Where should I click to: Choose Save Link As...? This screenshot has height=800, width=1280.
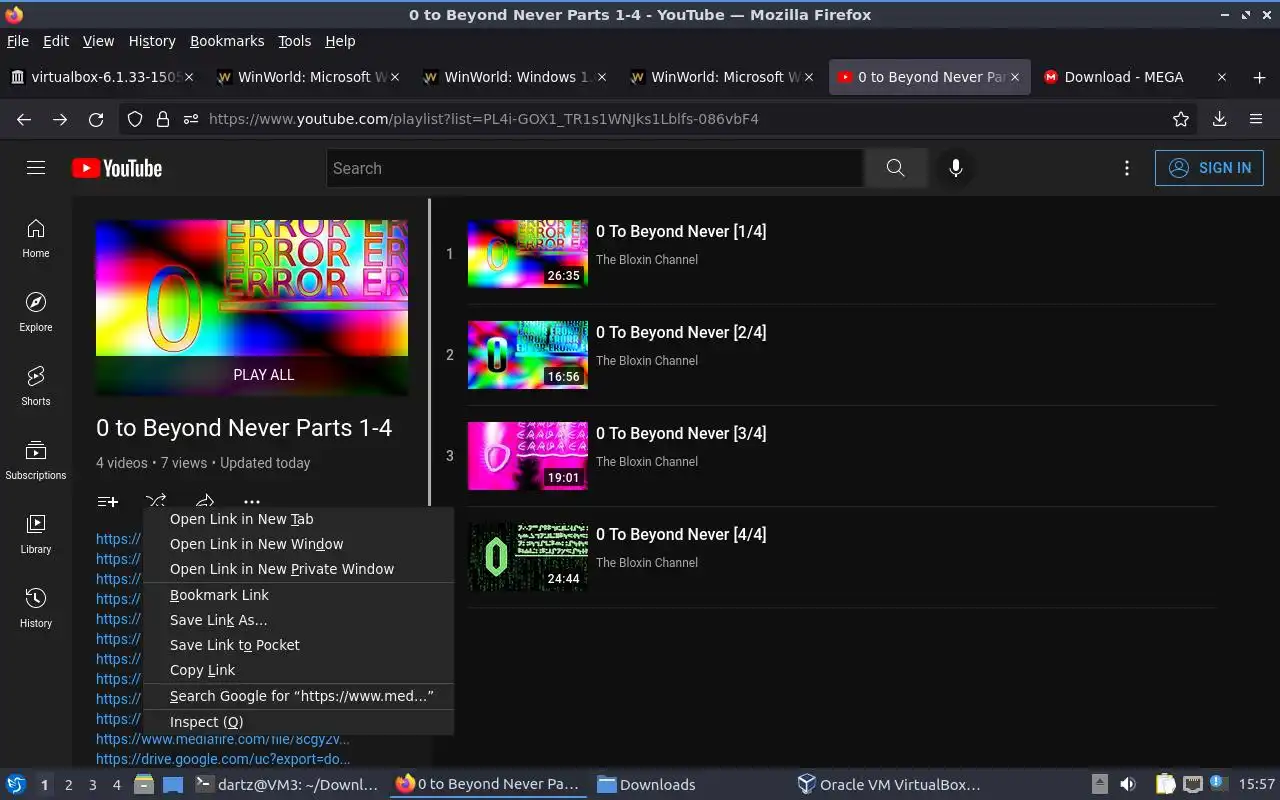click(x=298, y=620)
